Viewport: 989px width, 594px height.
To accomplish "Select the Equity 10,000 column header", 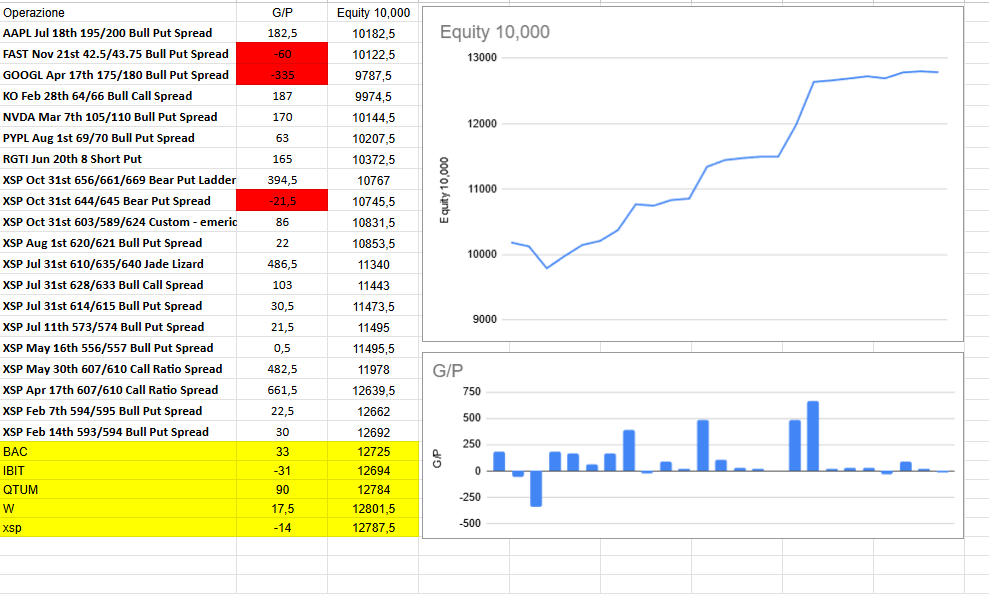I will [x=370, y=13].
